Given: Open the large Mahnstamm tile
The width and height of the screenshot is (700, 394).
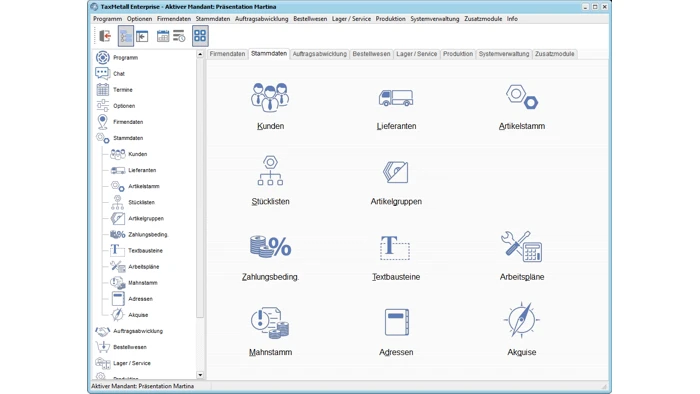Looking at the screenshot, I should point(270,332).
